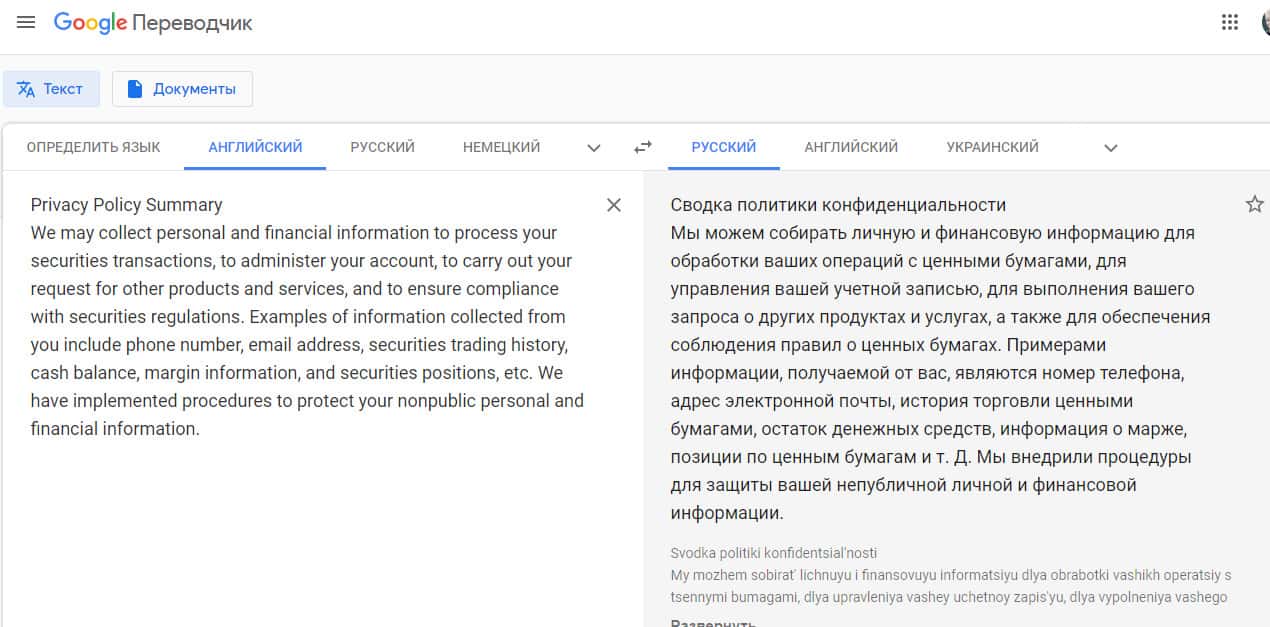Switch to Документы translation mode
This screenshot has height=627, width=1270.
tap(182, 89)
